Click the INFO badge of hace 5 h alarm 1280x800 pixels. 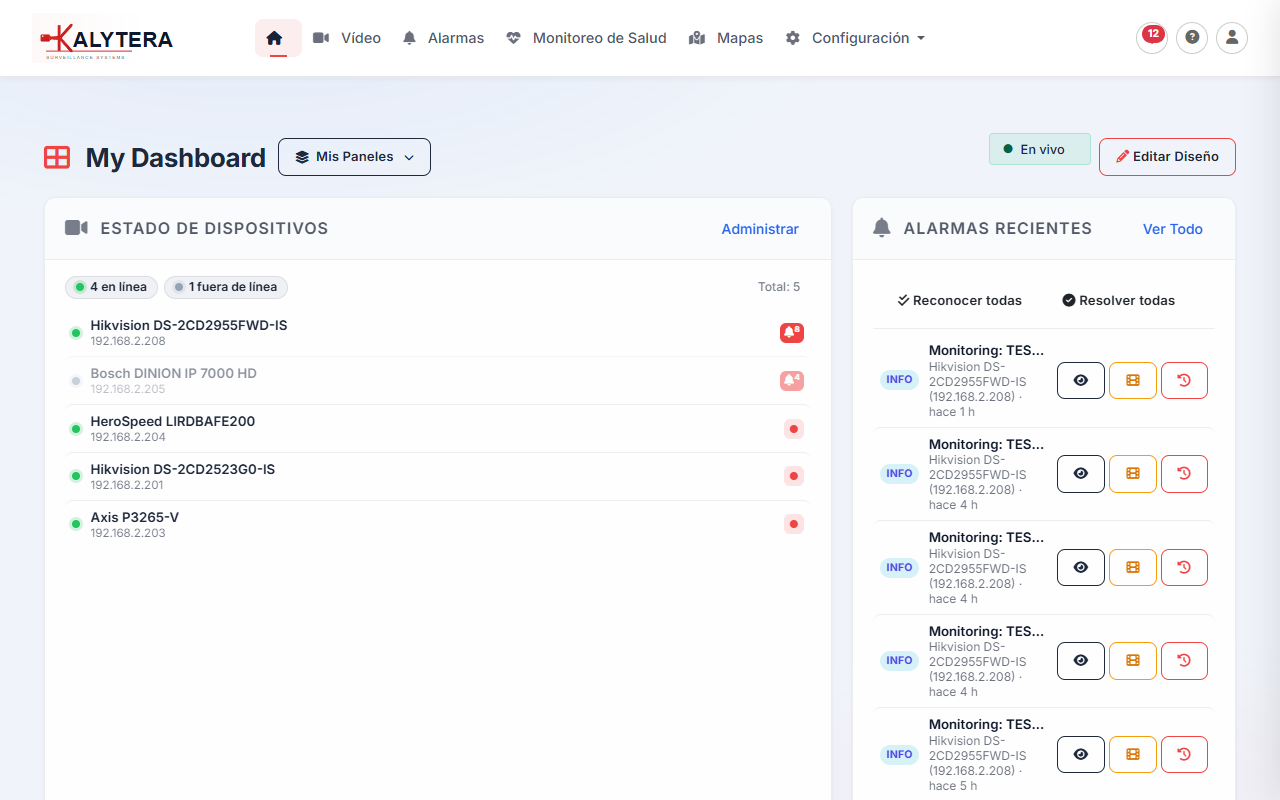point(899,754)
